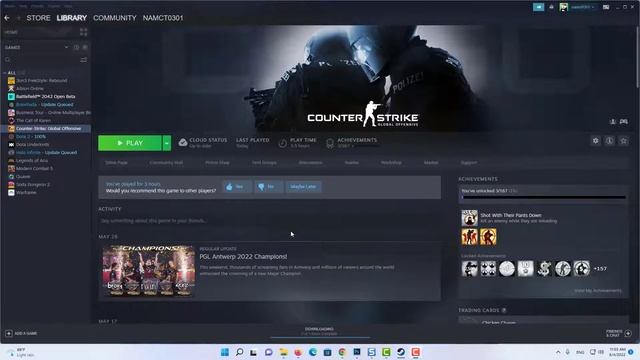Toggle the ready-to-play filter icon beside GAMES
Image resolution: width=640 pixels, height=360 pixels.
pos(85,47)
